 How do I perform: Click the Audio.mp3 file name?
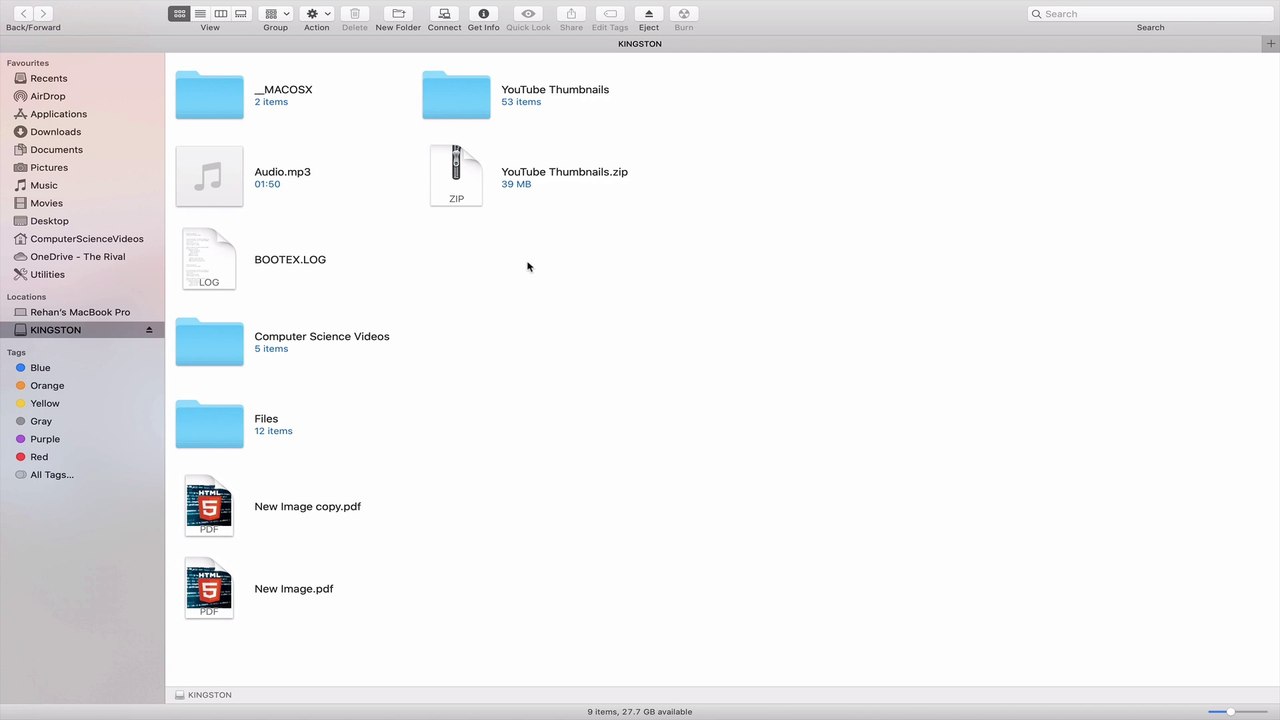pyautogui.click(x=282, y=172)
